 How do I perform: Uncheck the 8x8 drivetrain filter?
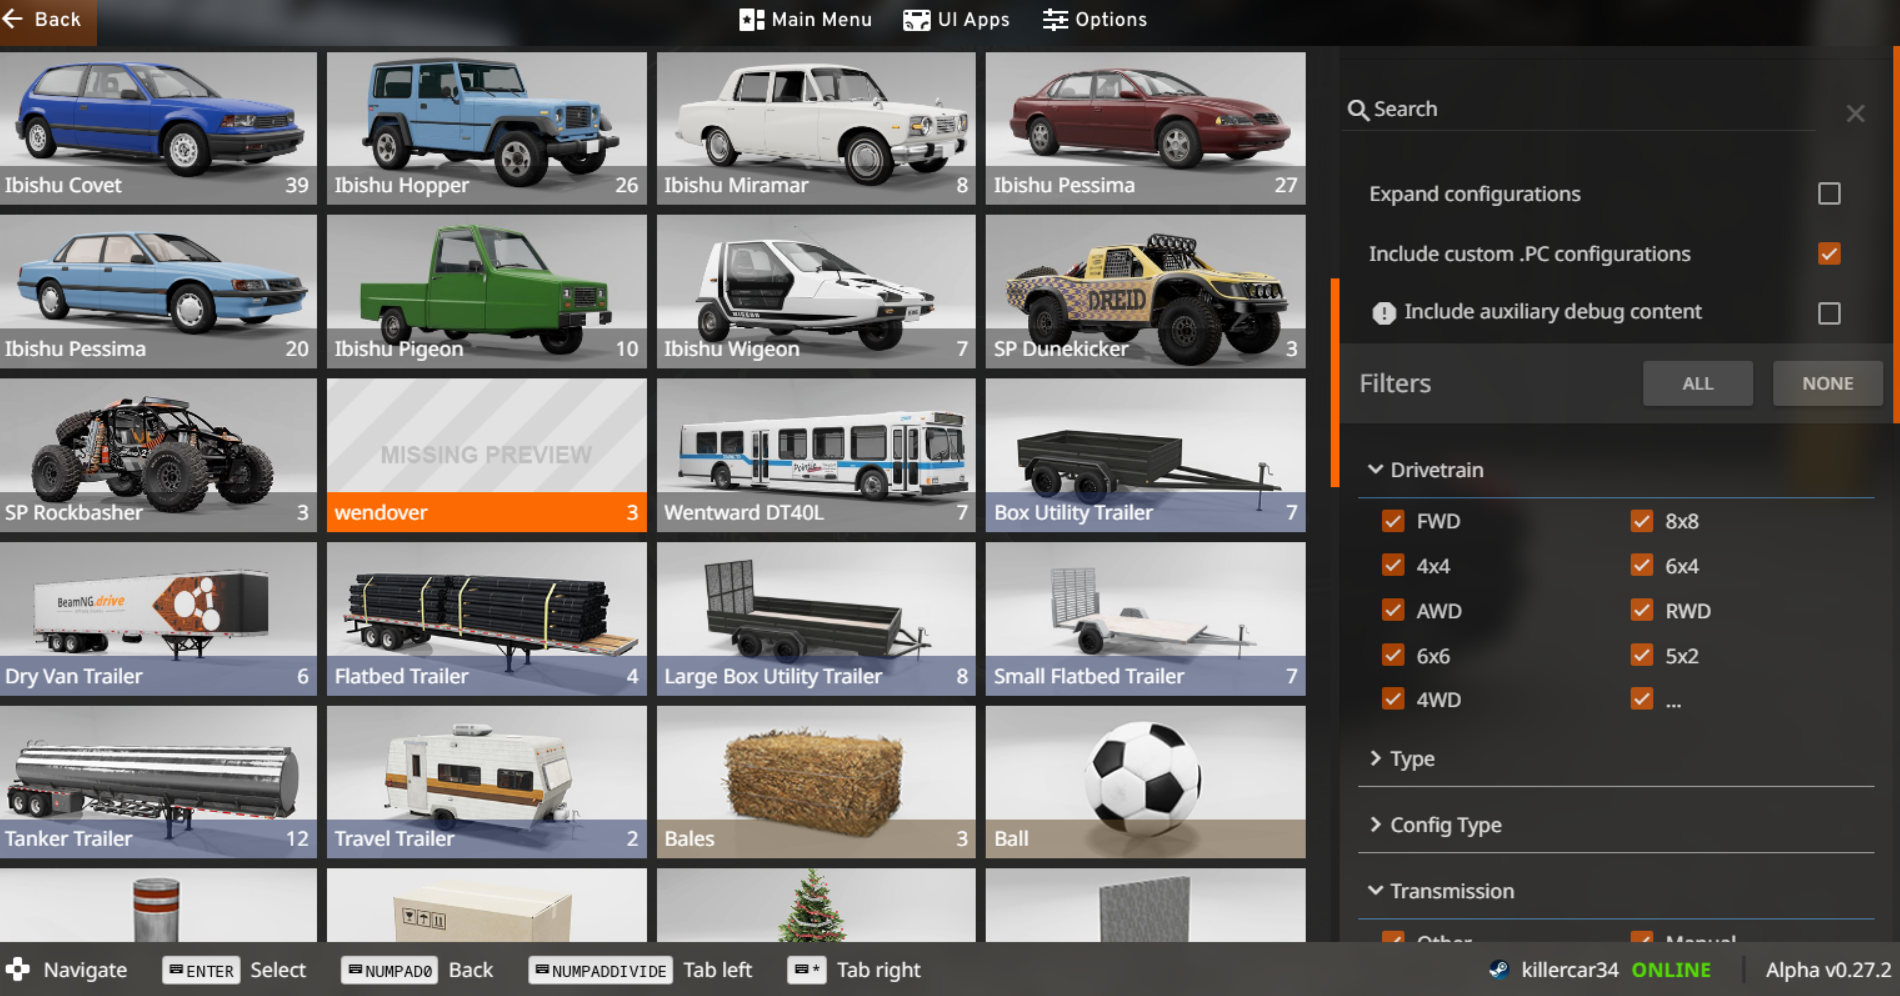pos(1641,521)
